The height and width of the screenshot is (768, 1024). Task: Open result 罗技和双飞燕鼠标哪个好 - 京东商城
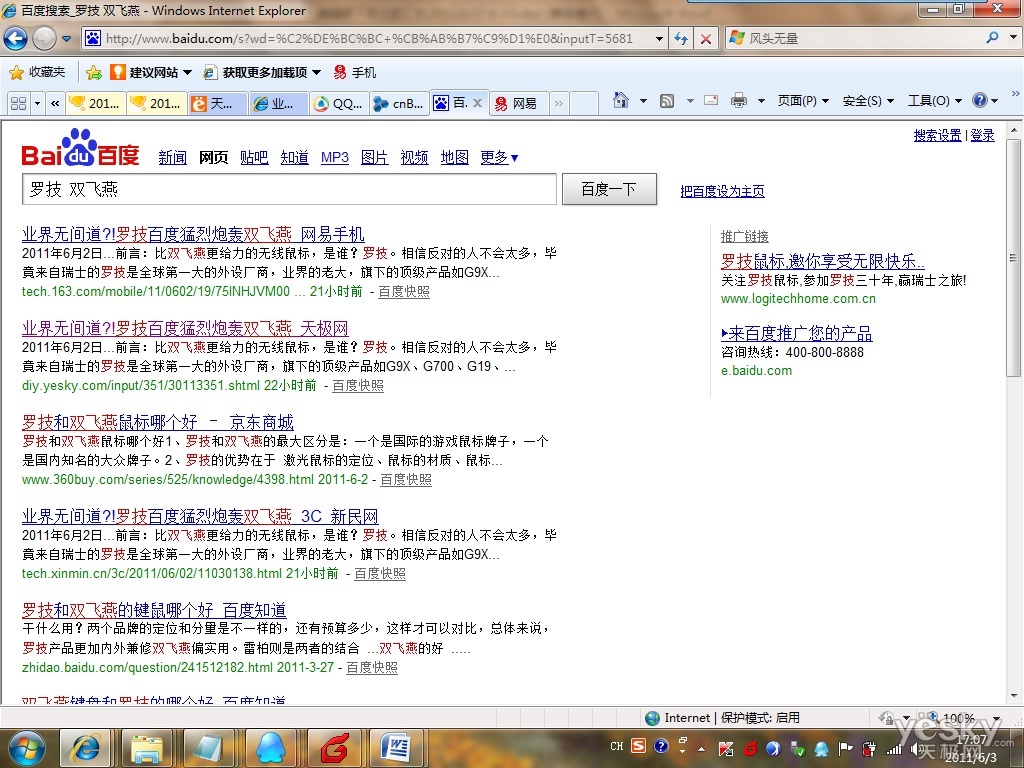coord(158,422)
